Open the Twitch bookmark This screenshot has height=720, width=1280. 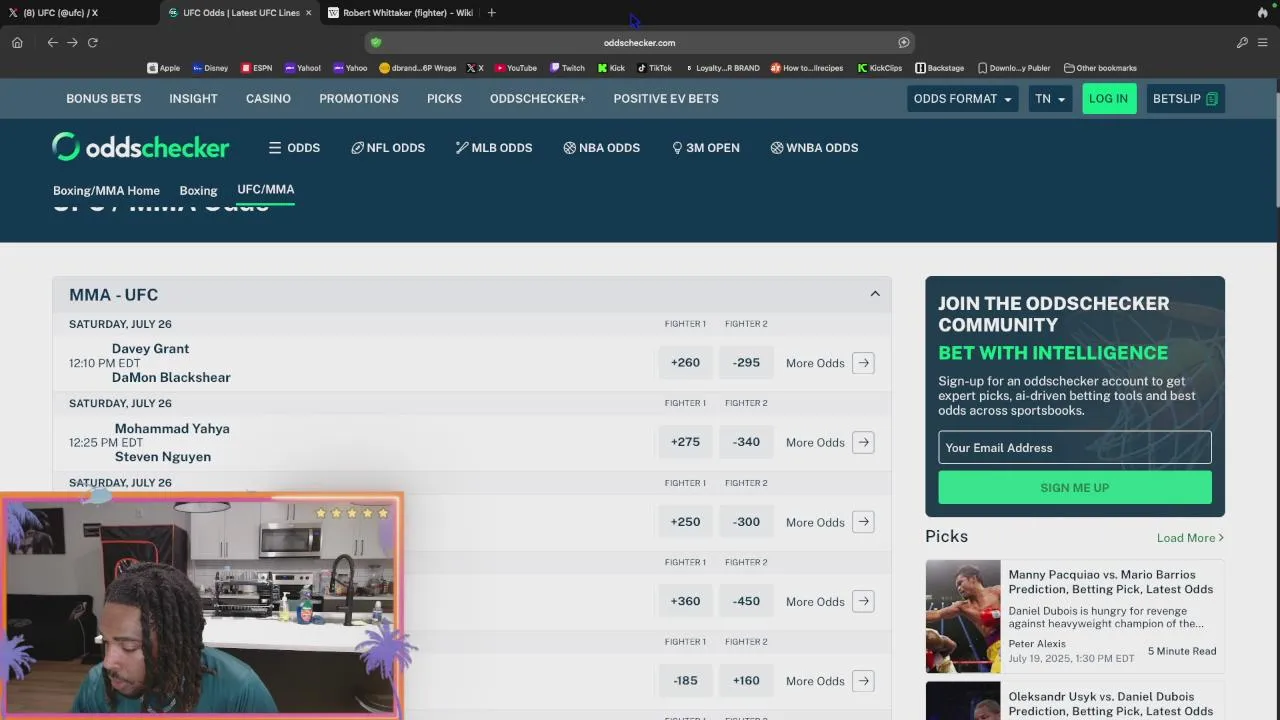(x=567, y=68)
